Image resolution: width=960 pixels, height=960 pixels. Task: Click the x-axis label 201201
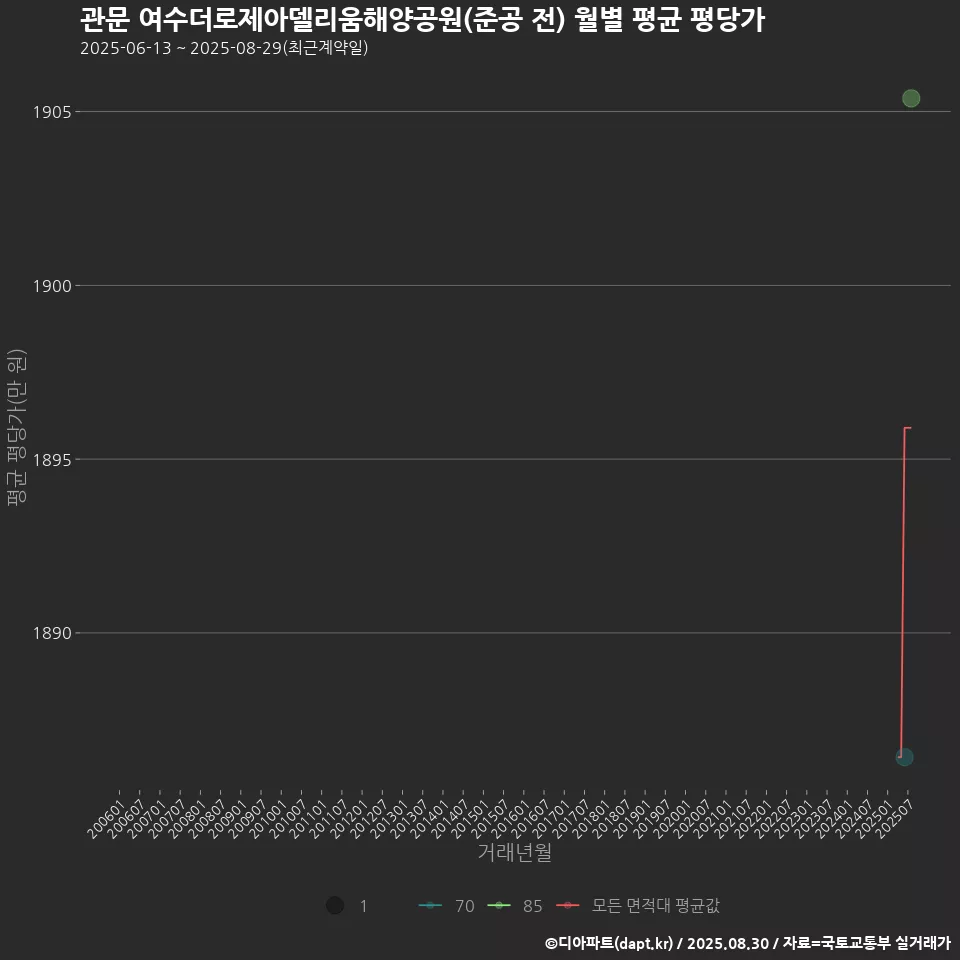point(349,819)
